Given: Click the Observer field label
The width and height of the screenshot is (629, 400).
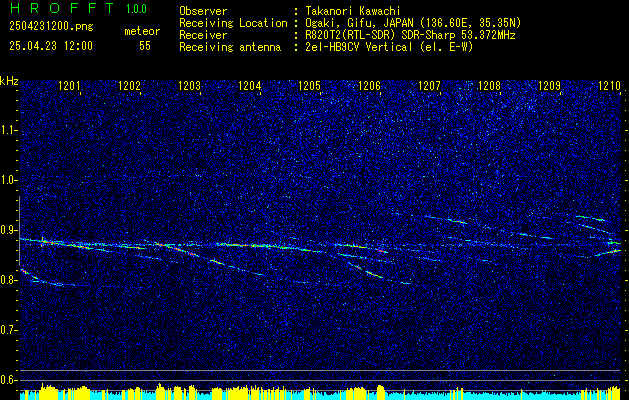Looking at the screenshot, I should [203, 11].
